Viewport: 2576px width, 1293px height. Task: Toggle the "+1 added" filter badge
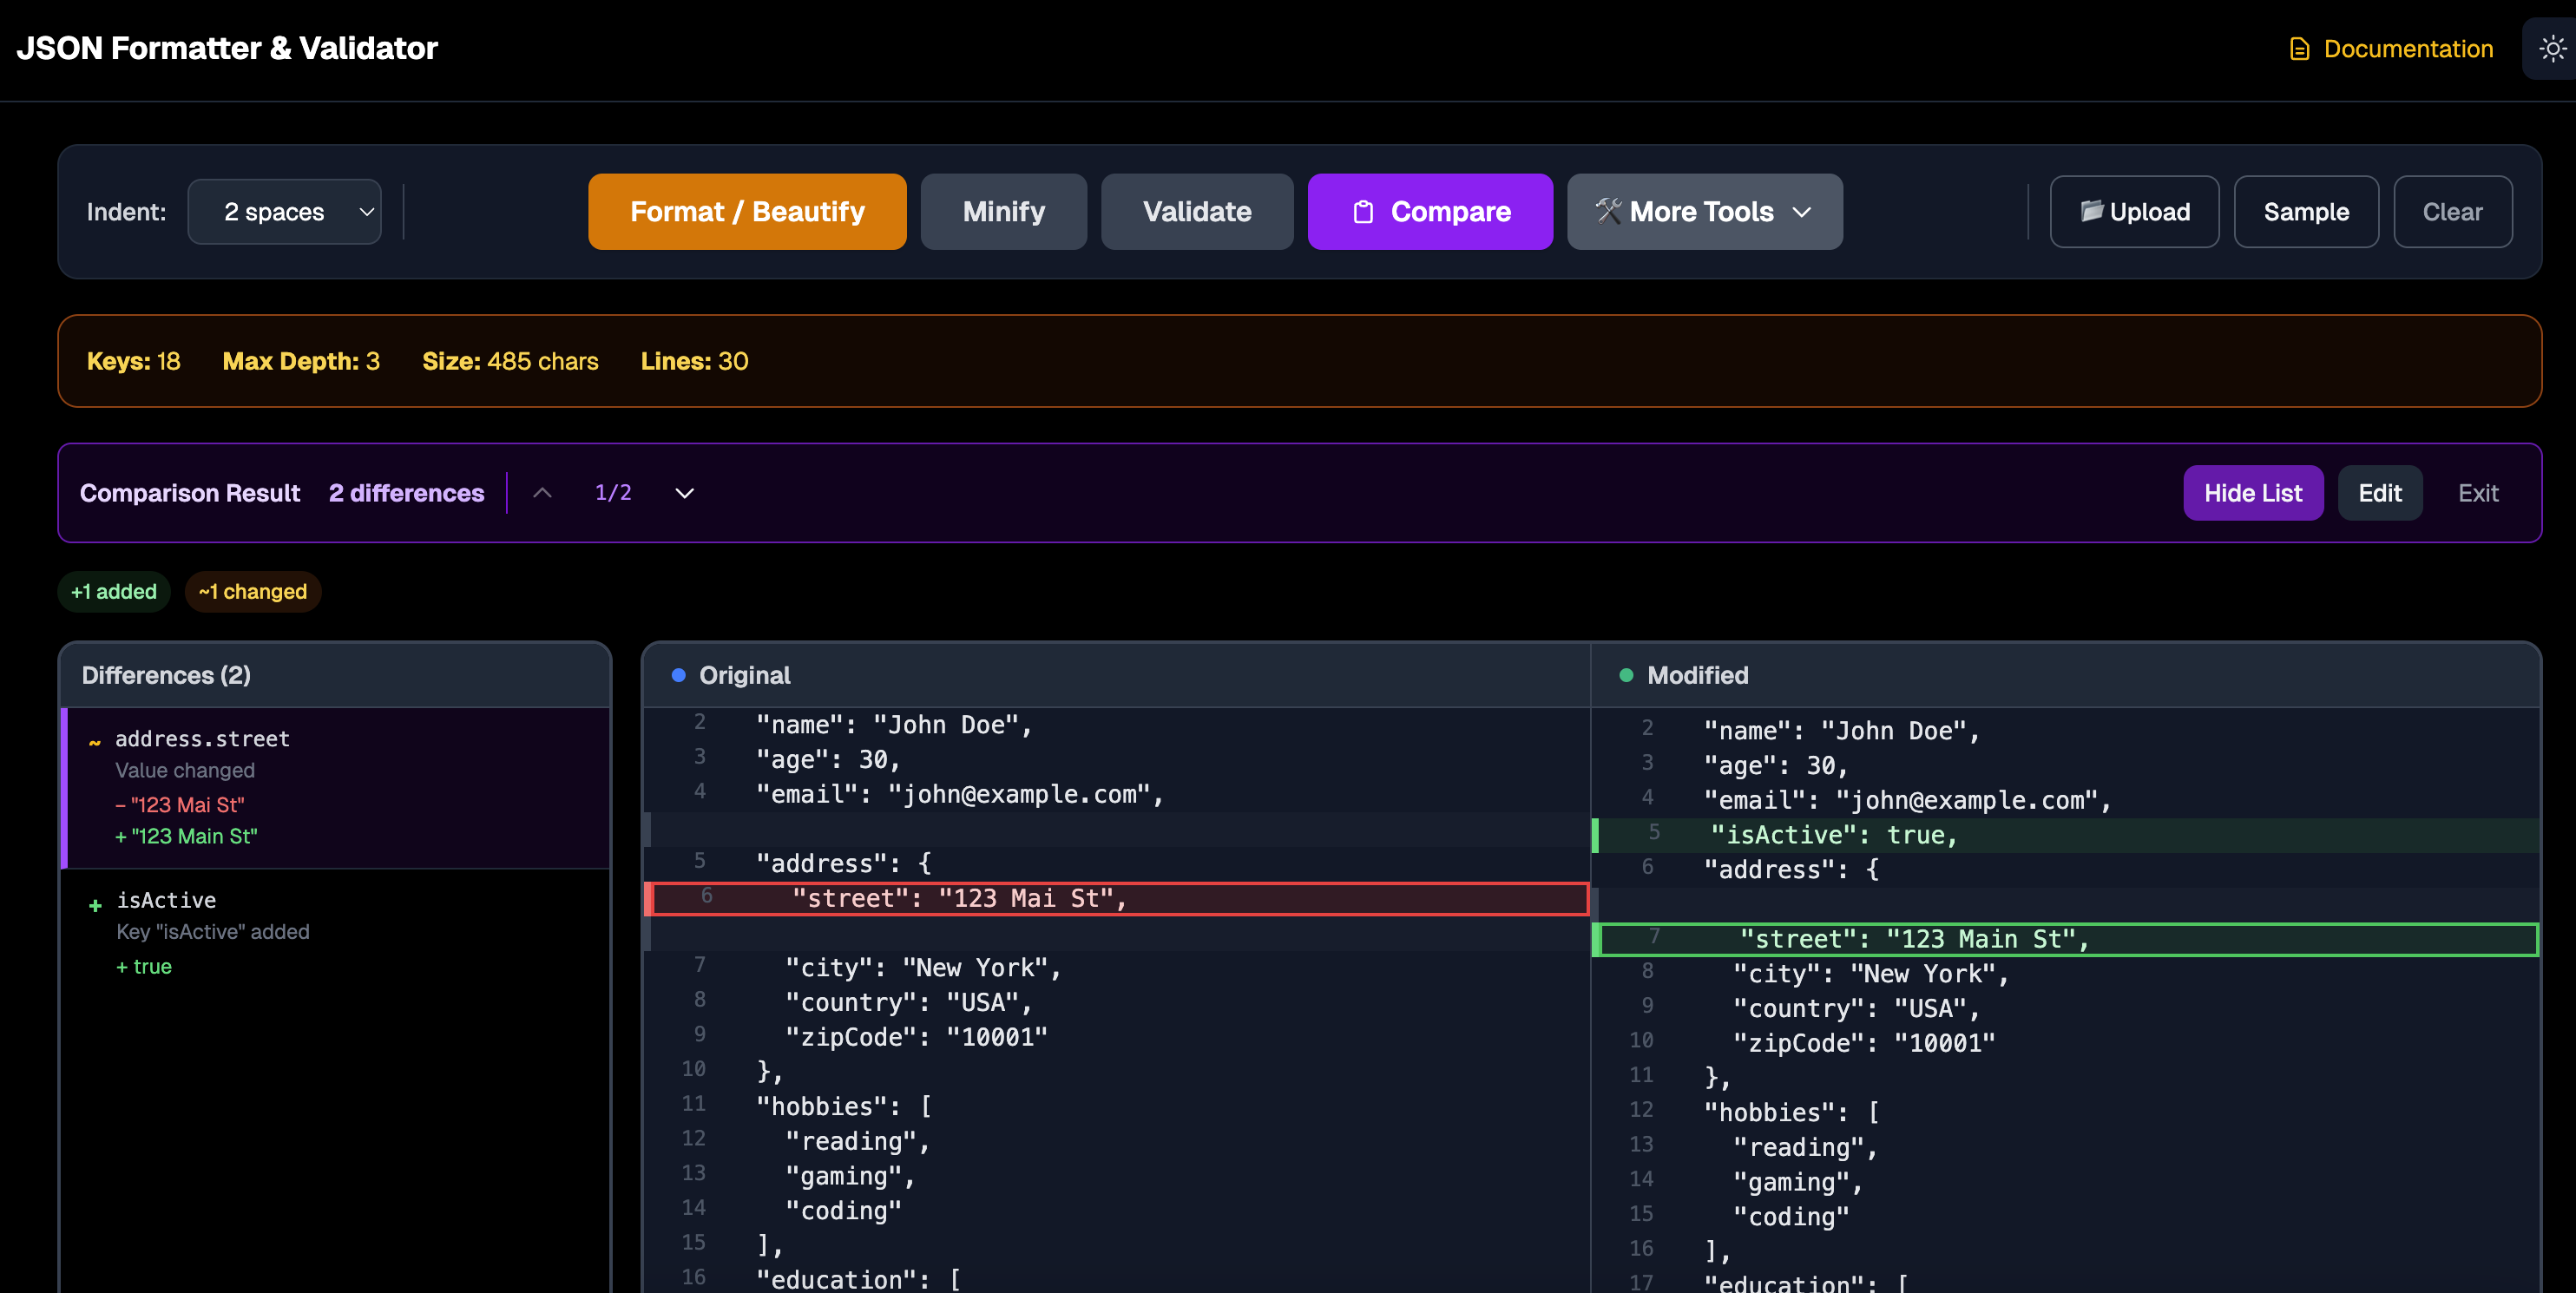(x=113, y=591)
